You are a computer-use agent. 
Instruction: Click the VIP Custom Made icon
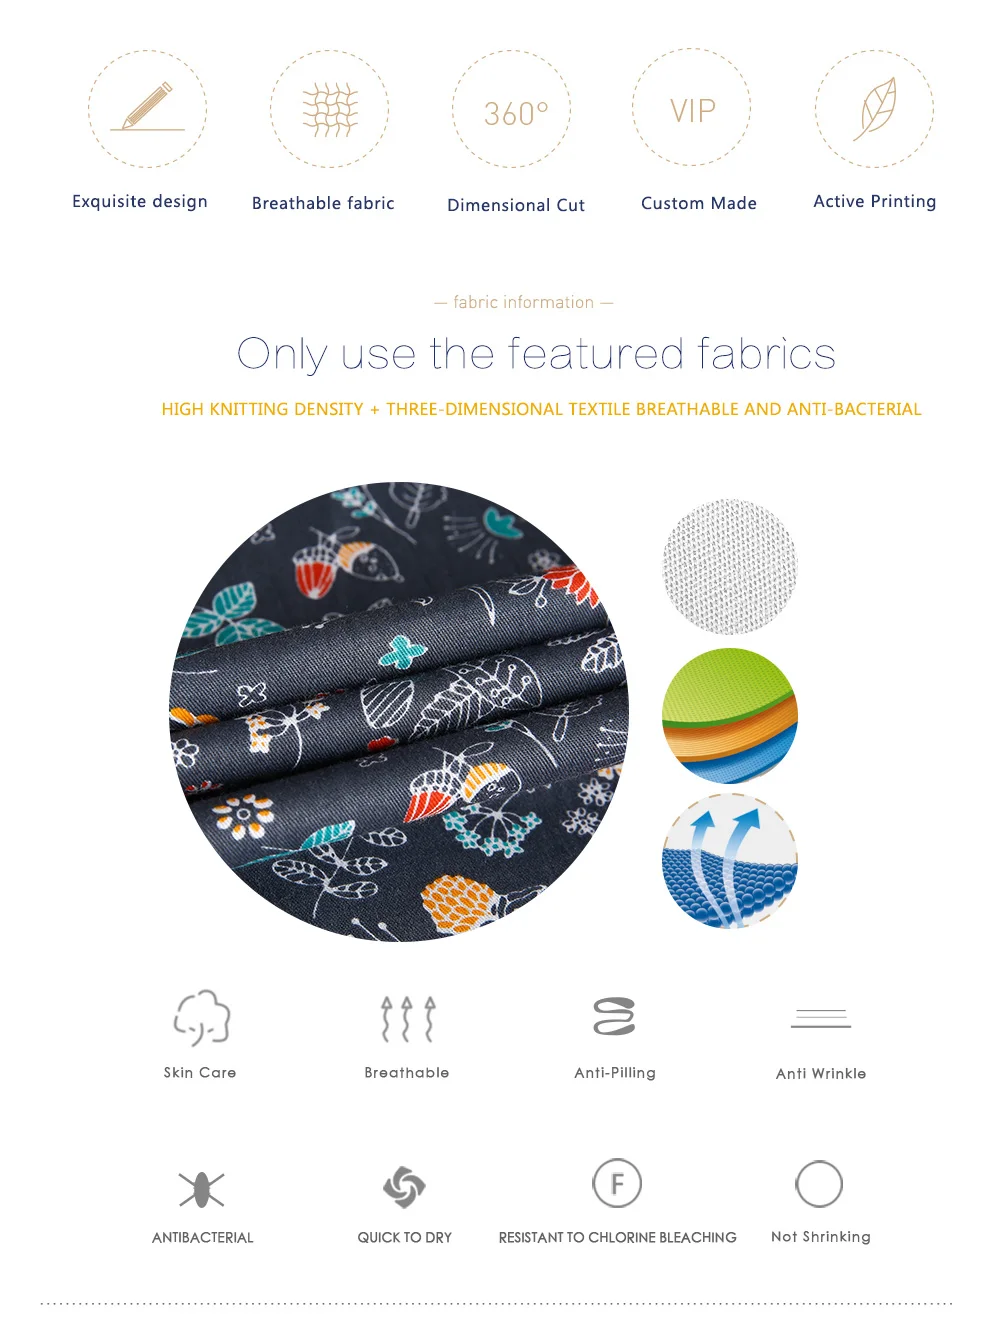692,108
